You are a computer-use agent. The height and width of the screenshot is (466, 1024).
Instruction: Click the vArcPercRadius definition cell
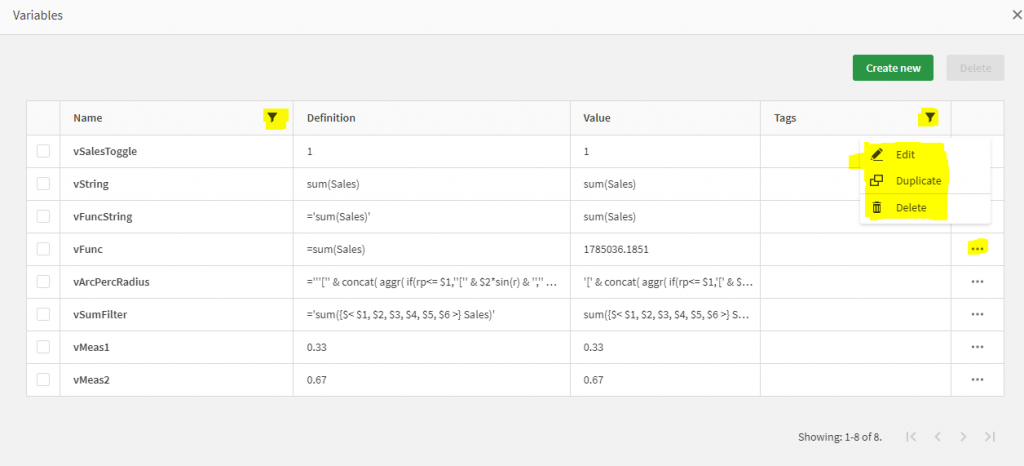tap(432, 282)
